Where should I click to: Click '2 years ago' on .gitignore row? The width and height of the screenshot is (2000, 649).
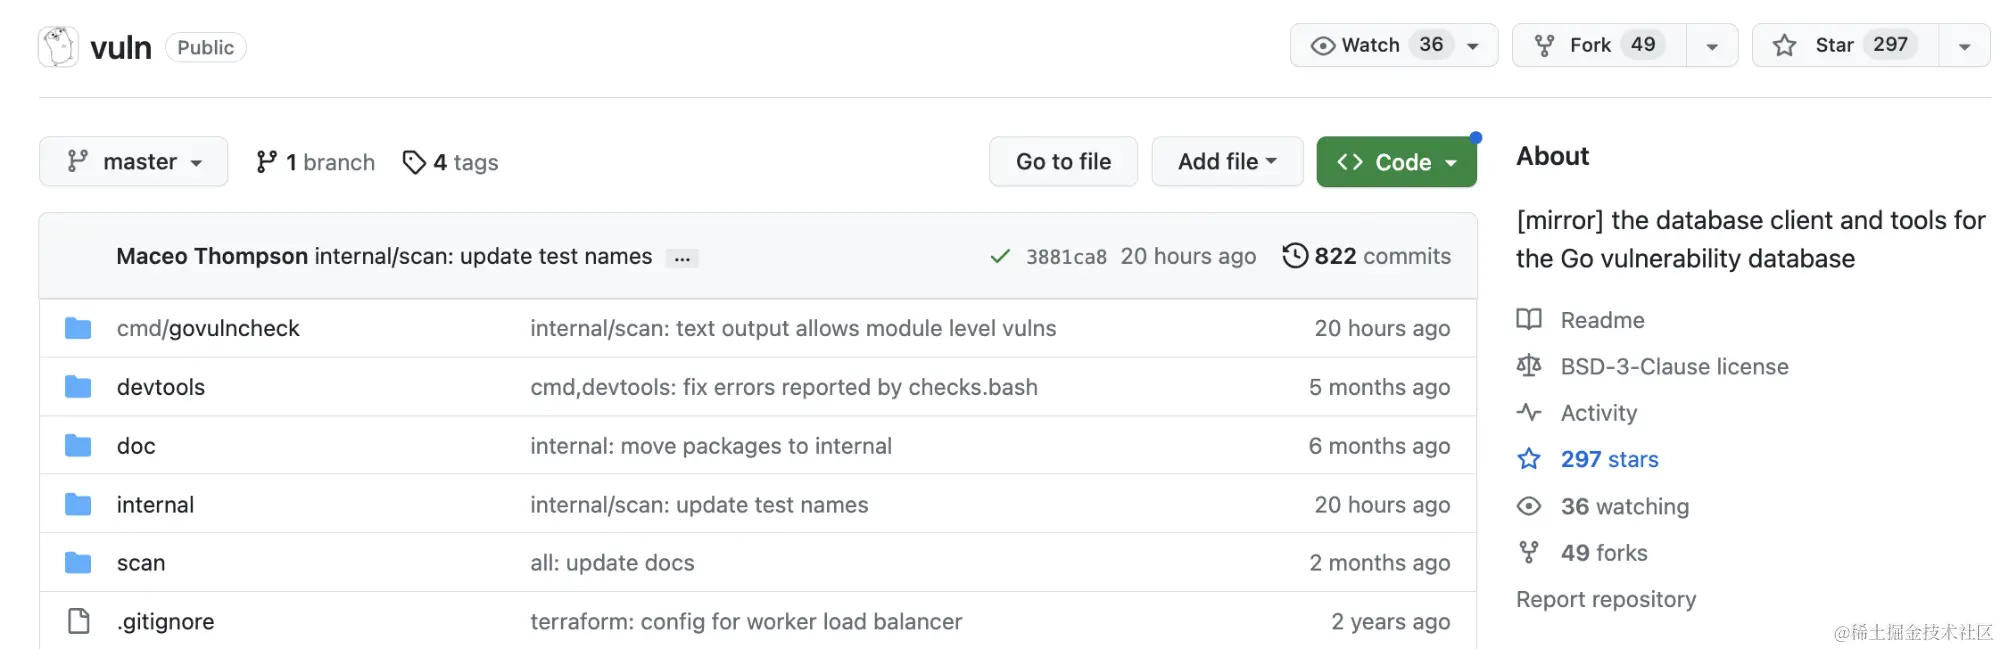pyautogui.click(x=1390, y=622)
